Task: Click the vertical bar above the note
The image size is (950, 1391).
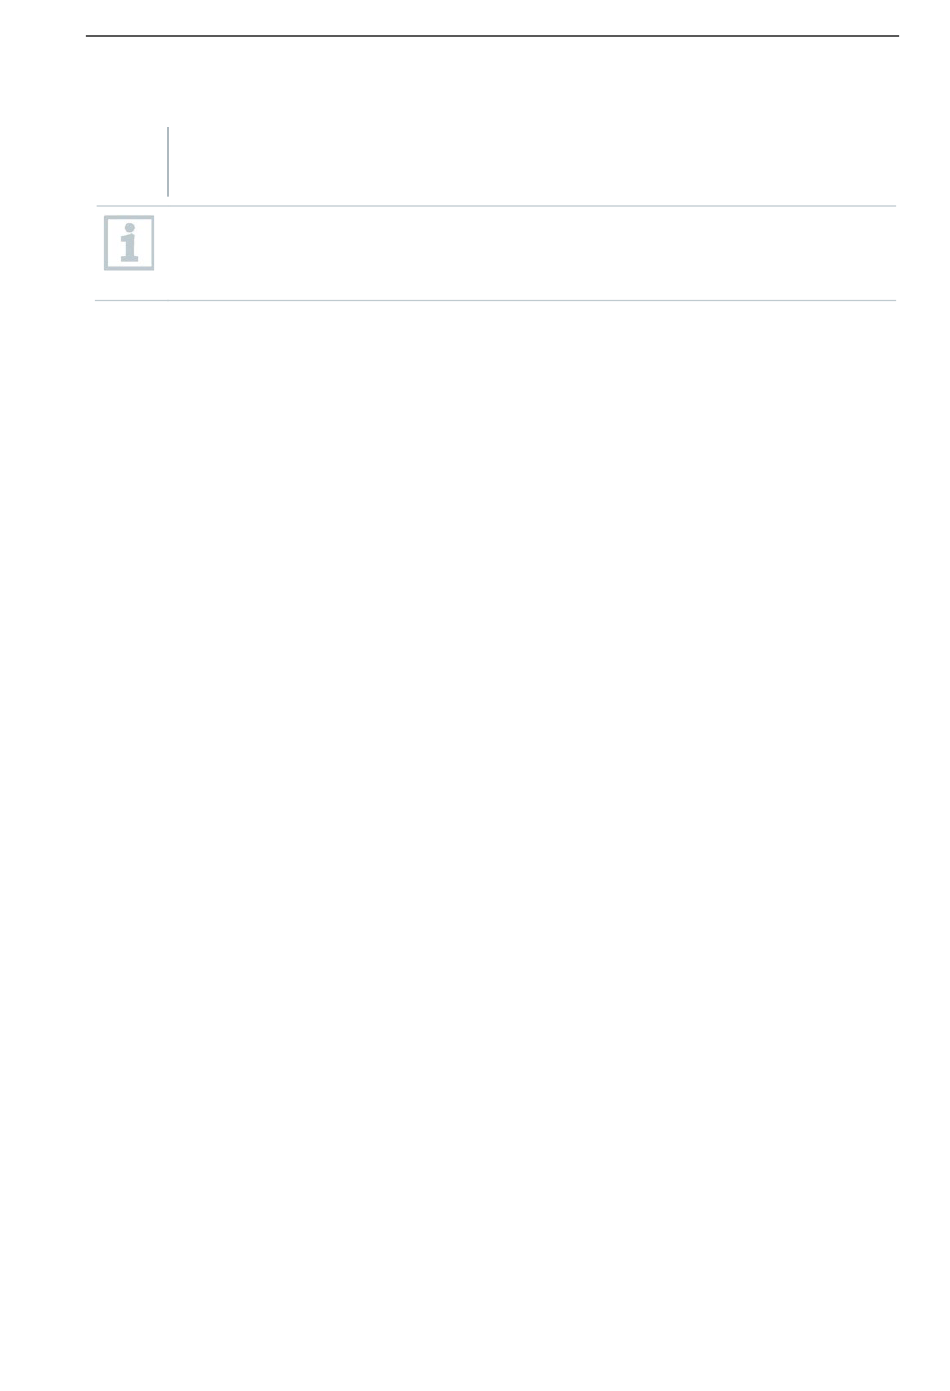Action: pos(168,161)
